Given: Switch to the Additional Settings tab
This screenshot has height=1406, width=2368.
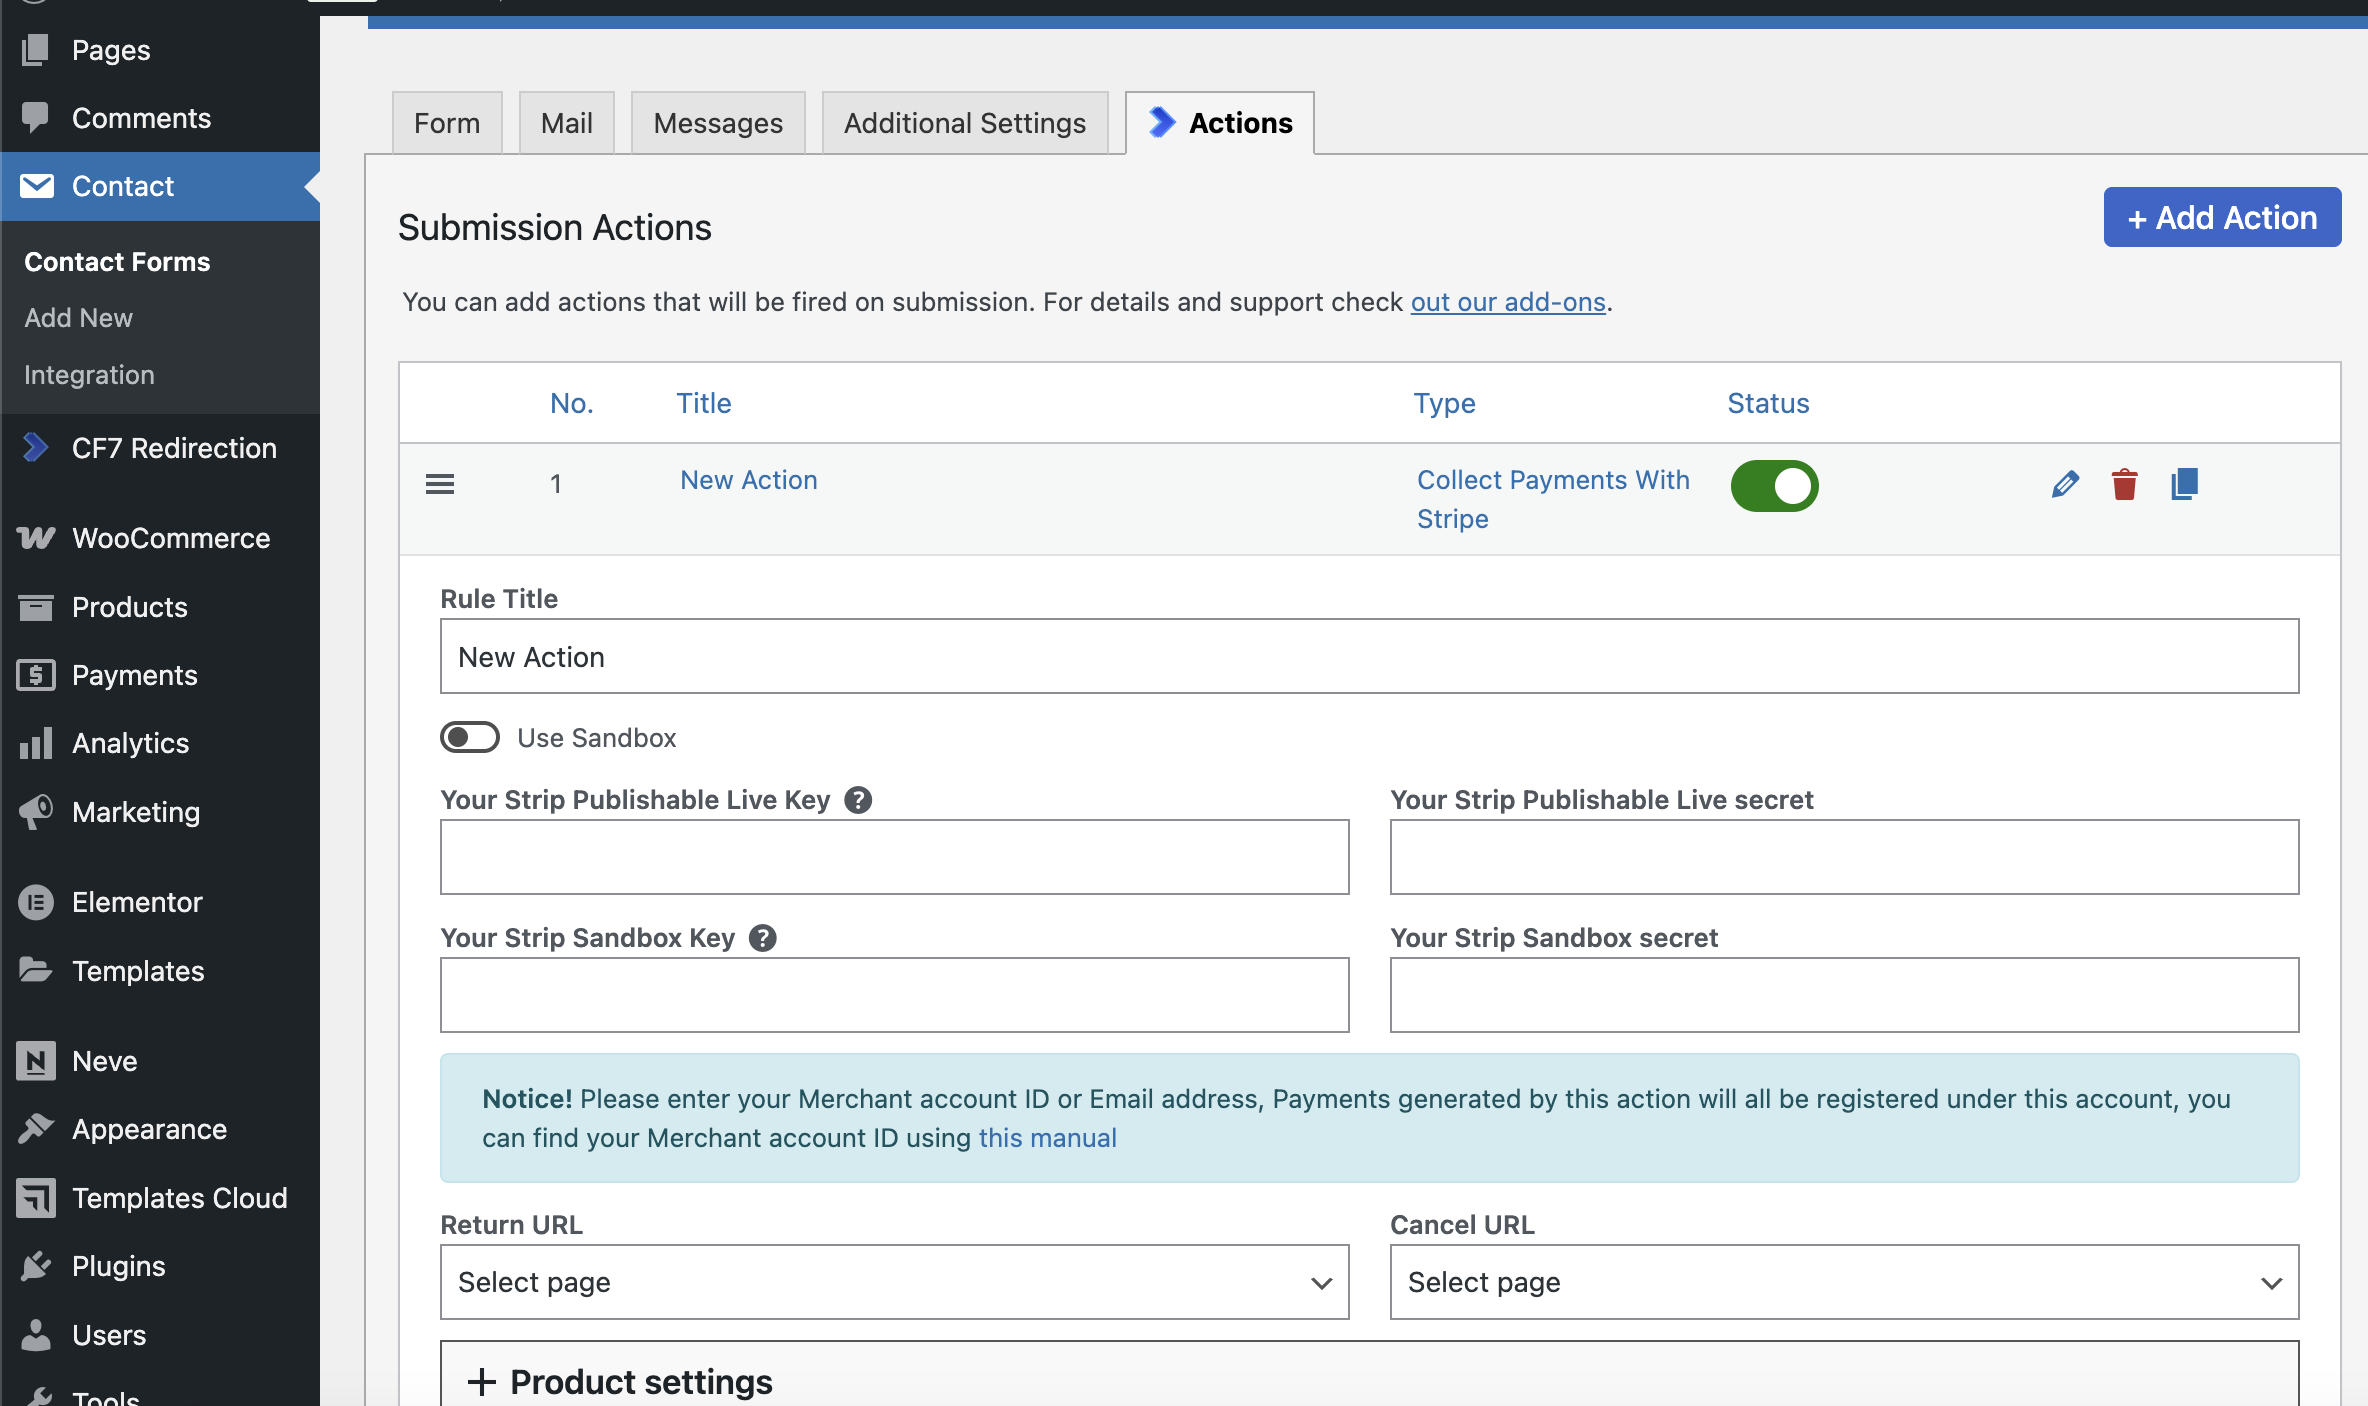Looking at the screenshot, I should click(964, 123).
